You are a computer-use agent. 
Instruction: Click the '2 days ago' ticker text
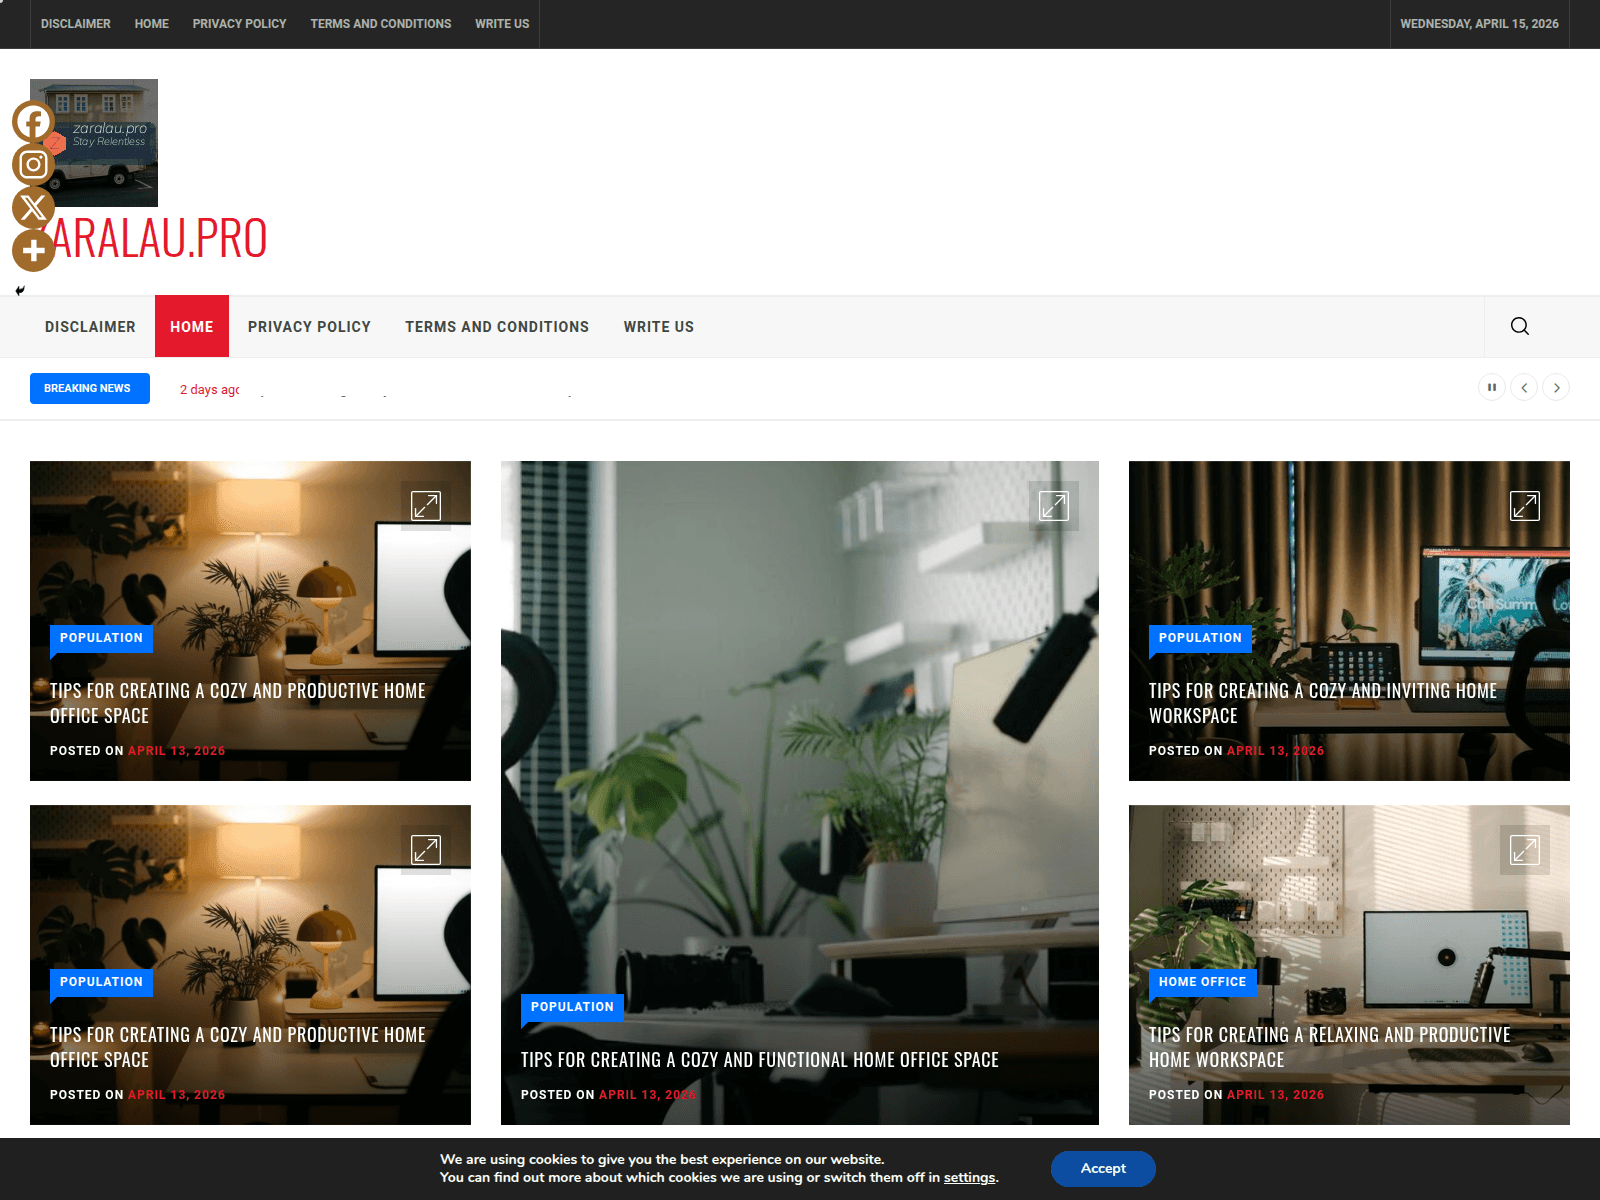[210, 390]
